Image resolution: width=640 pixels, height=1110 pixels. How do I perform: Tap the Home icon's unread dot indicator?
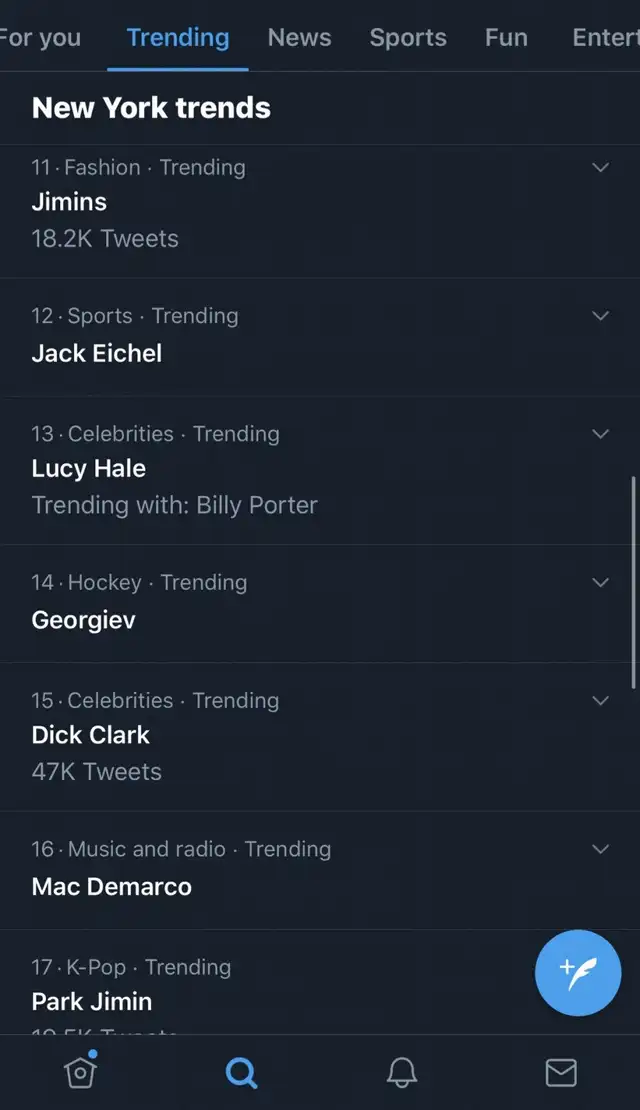click(x=93, y=1052)
